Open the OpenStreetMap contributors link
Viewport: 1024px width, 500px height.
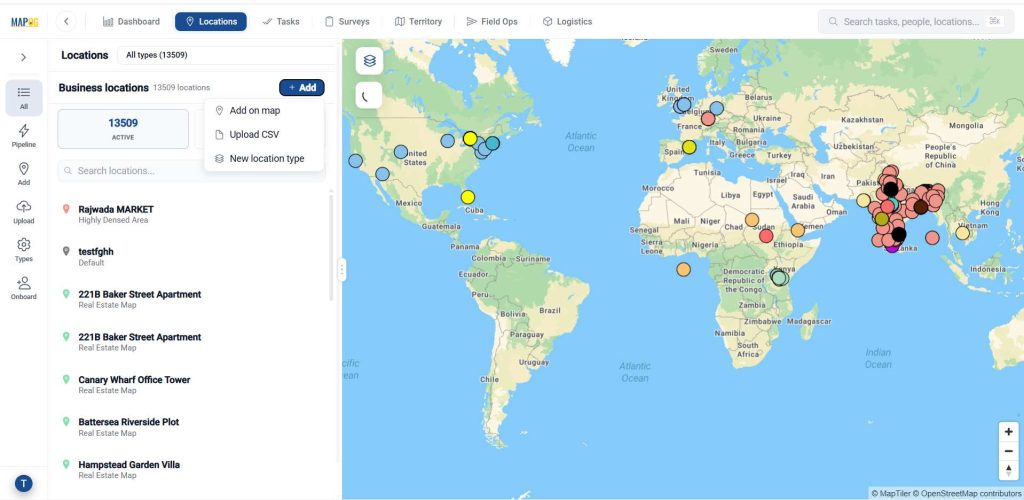coord(967,493)
